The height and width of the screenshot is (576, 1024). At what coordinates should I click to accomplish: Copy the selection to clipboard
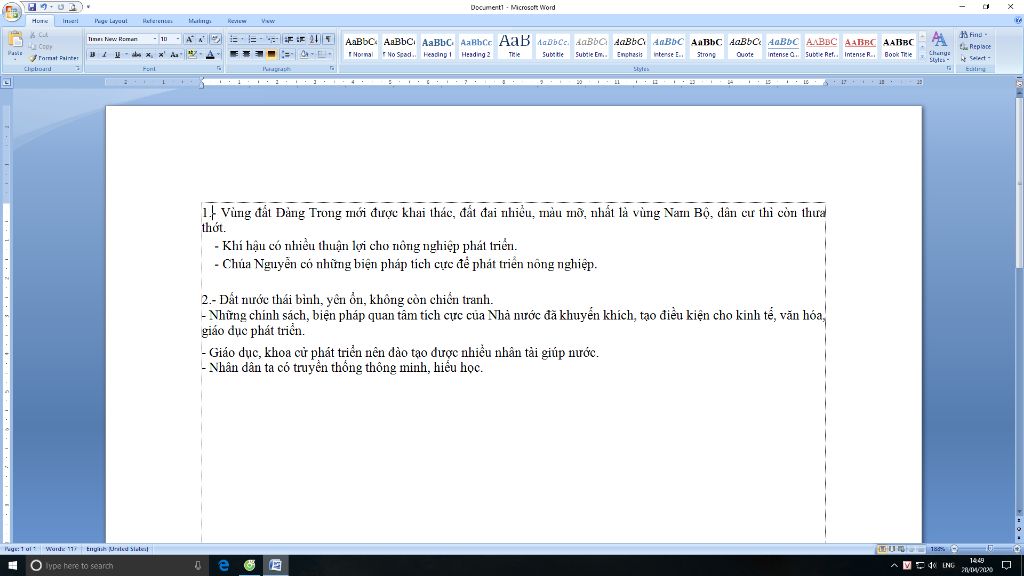pos(40,46)
